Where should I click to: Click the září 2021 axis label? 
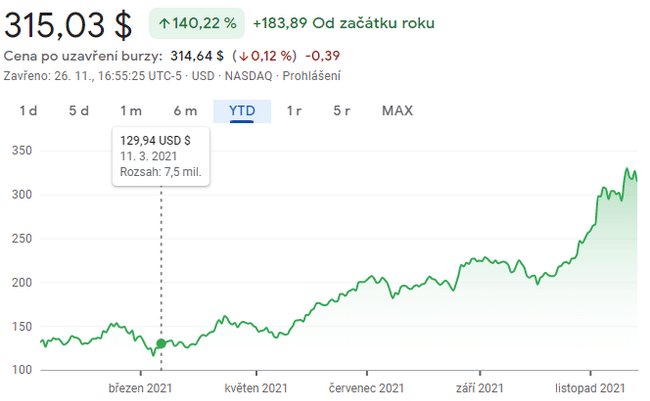pyautogui.click(x=477, y=388)
